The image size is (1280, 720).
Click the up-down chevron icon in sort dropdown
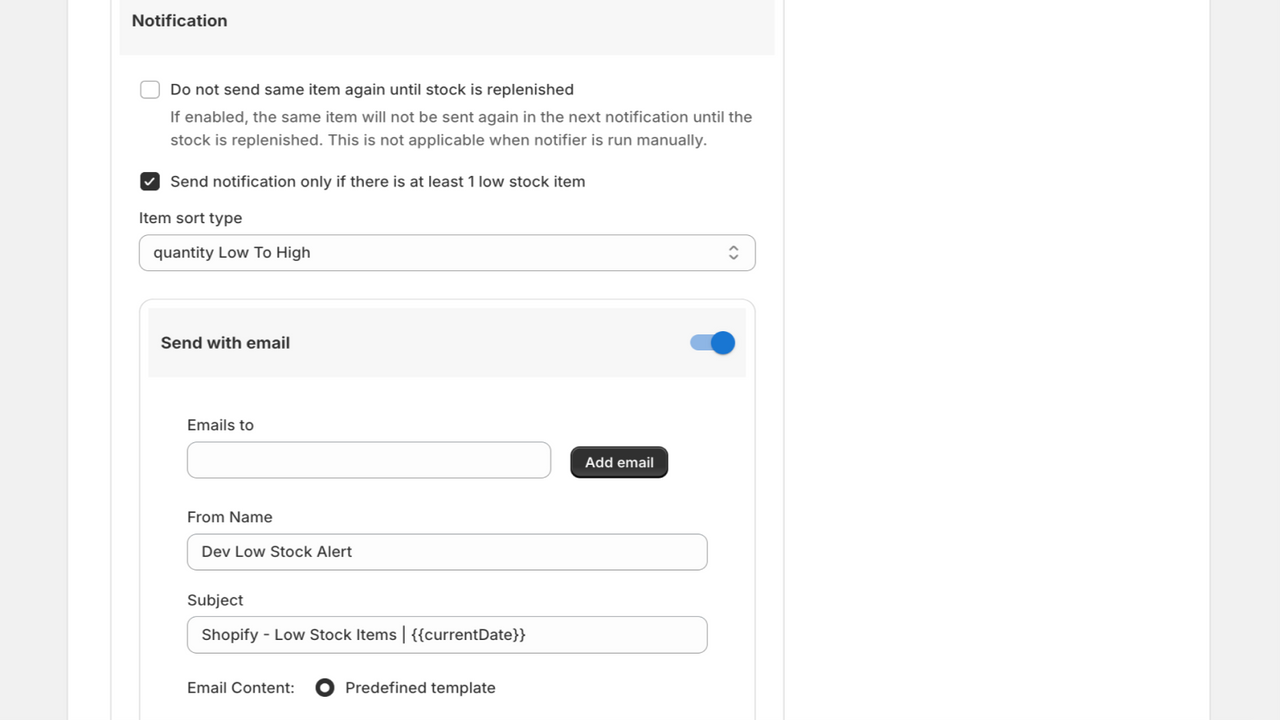pos(733,253)
